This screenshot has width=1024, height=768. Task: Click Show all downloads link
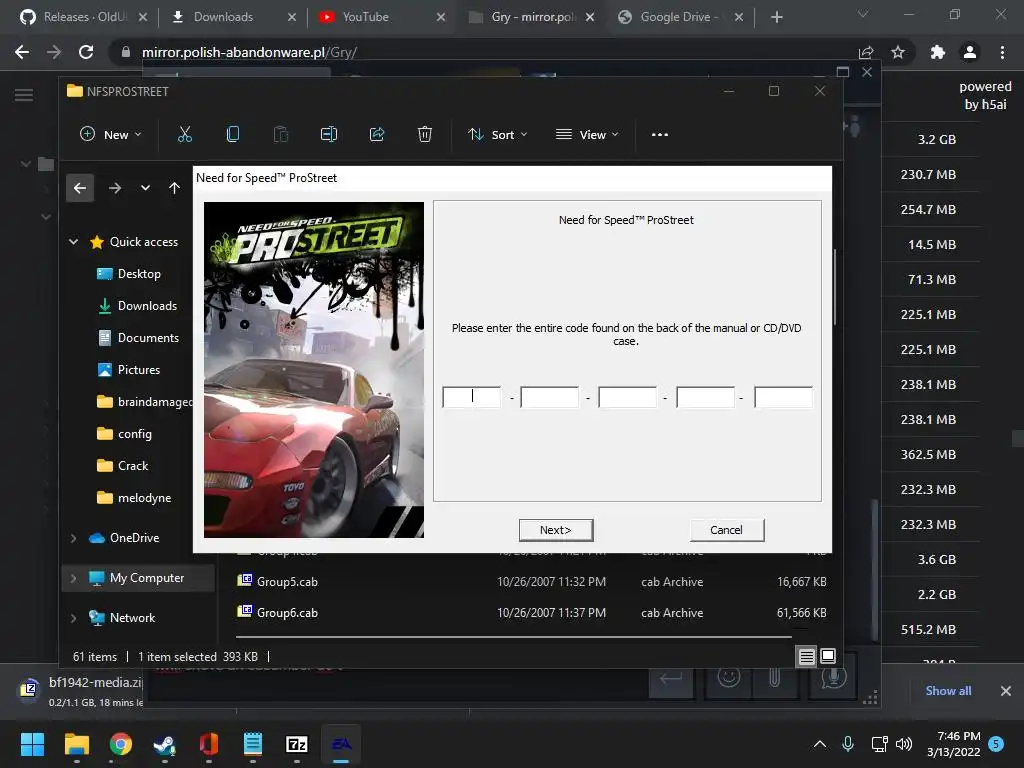pyautogui.click(x=948, y=691)
